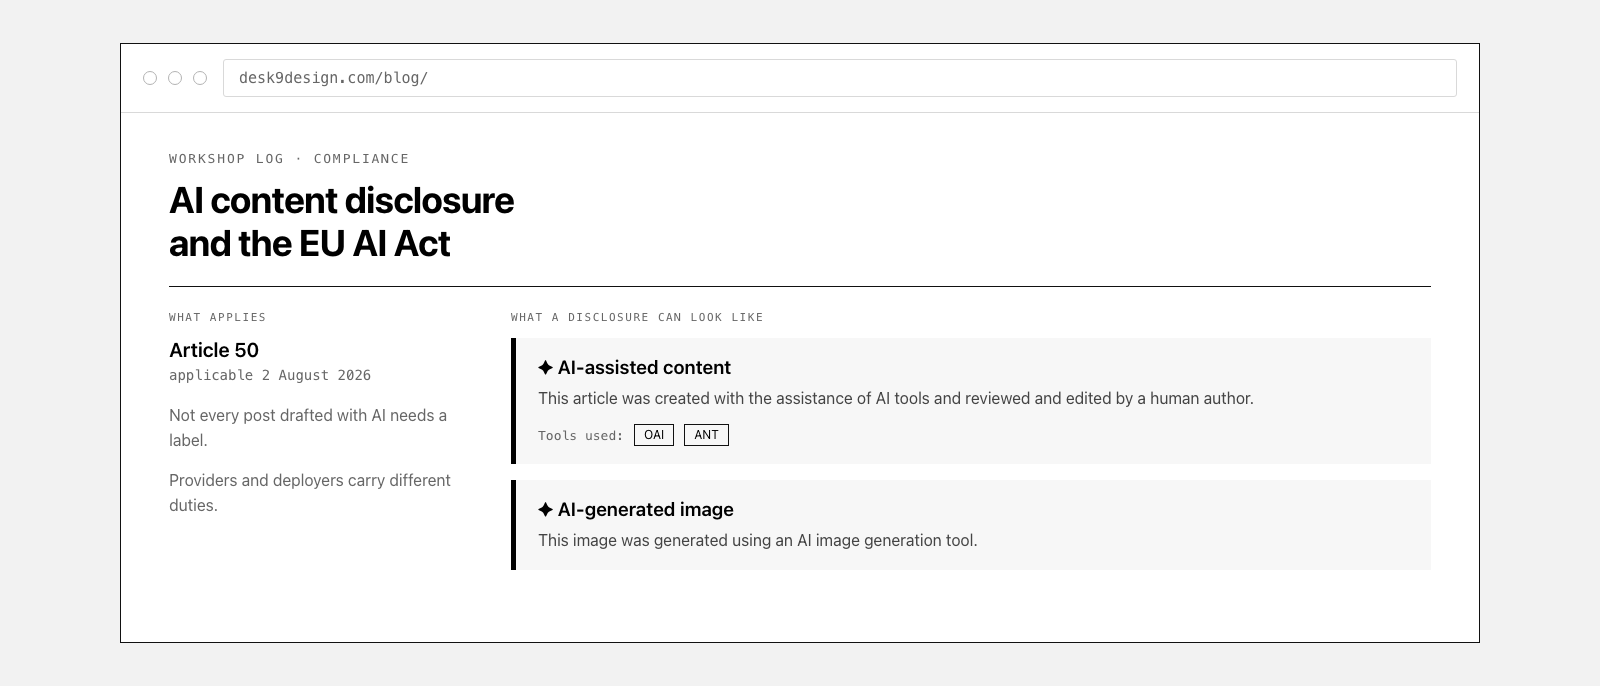1600x686 pixels.
Task: Click the second window control circle
Action: click(x=175, y=78)
